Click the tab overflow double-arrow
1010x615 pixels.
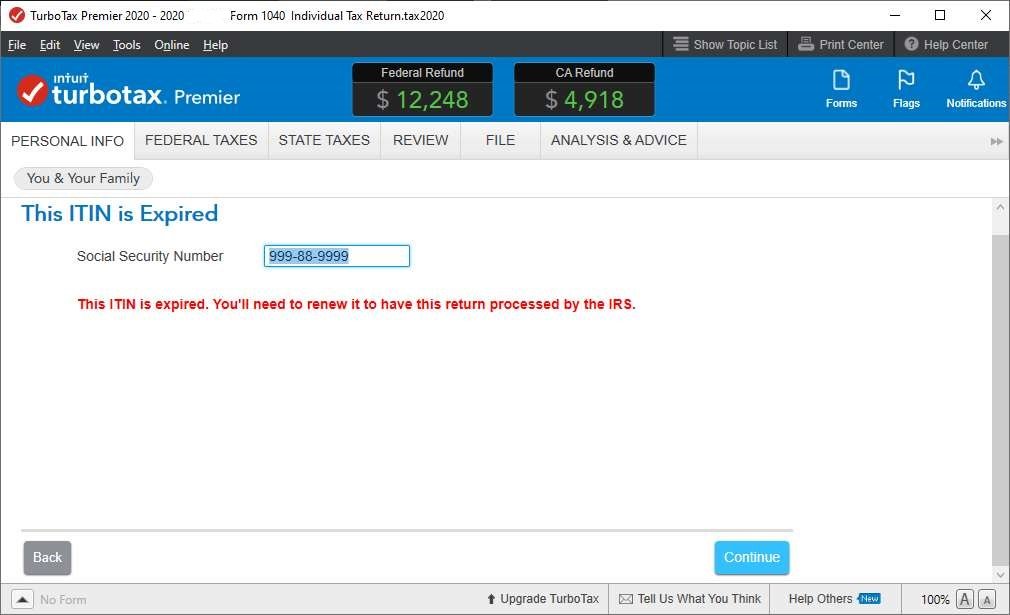point(996,142)
